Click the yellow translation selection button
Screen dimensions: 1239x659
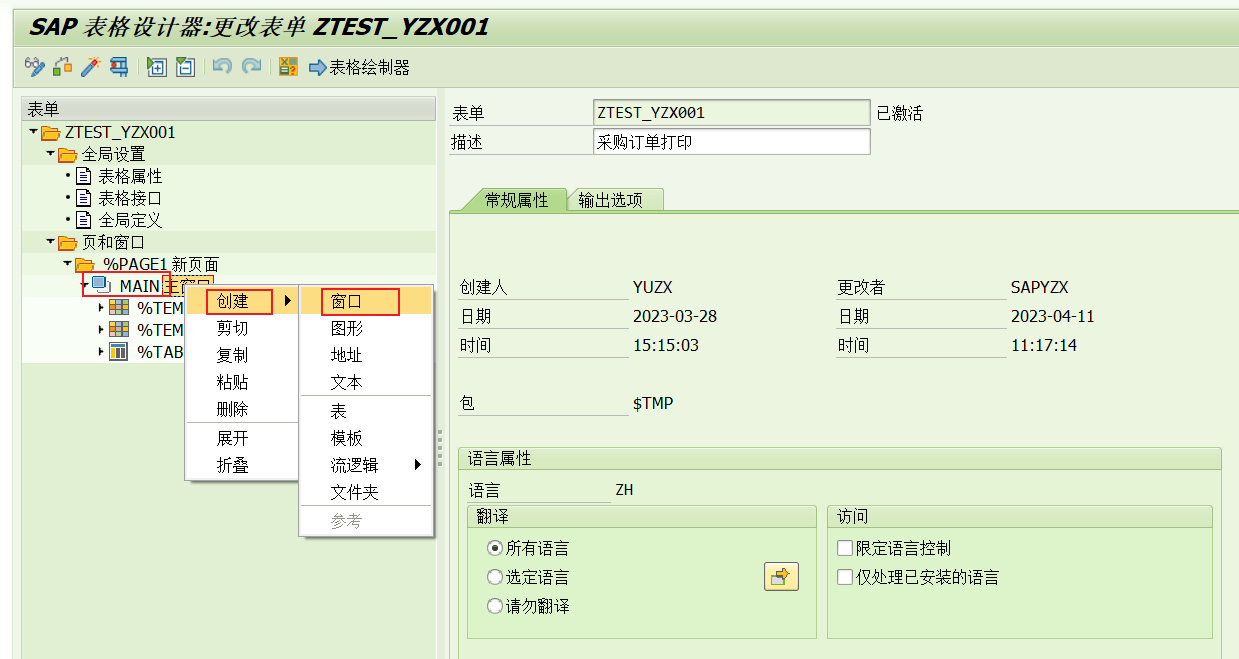point(780,577)
